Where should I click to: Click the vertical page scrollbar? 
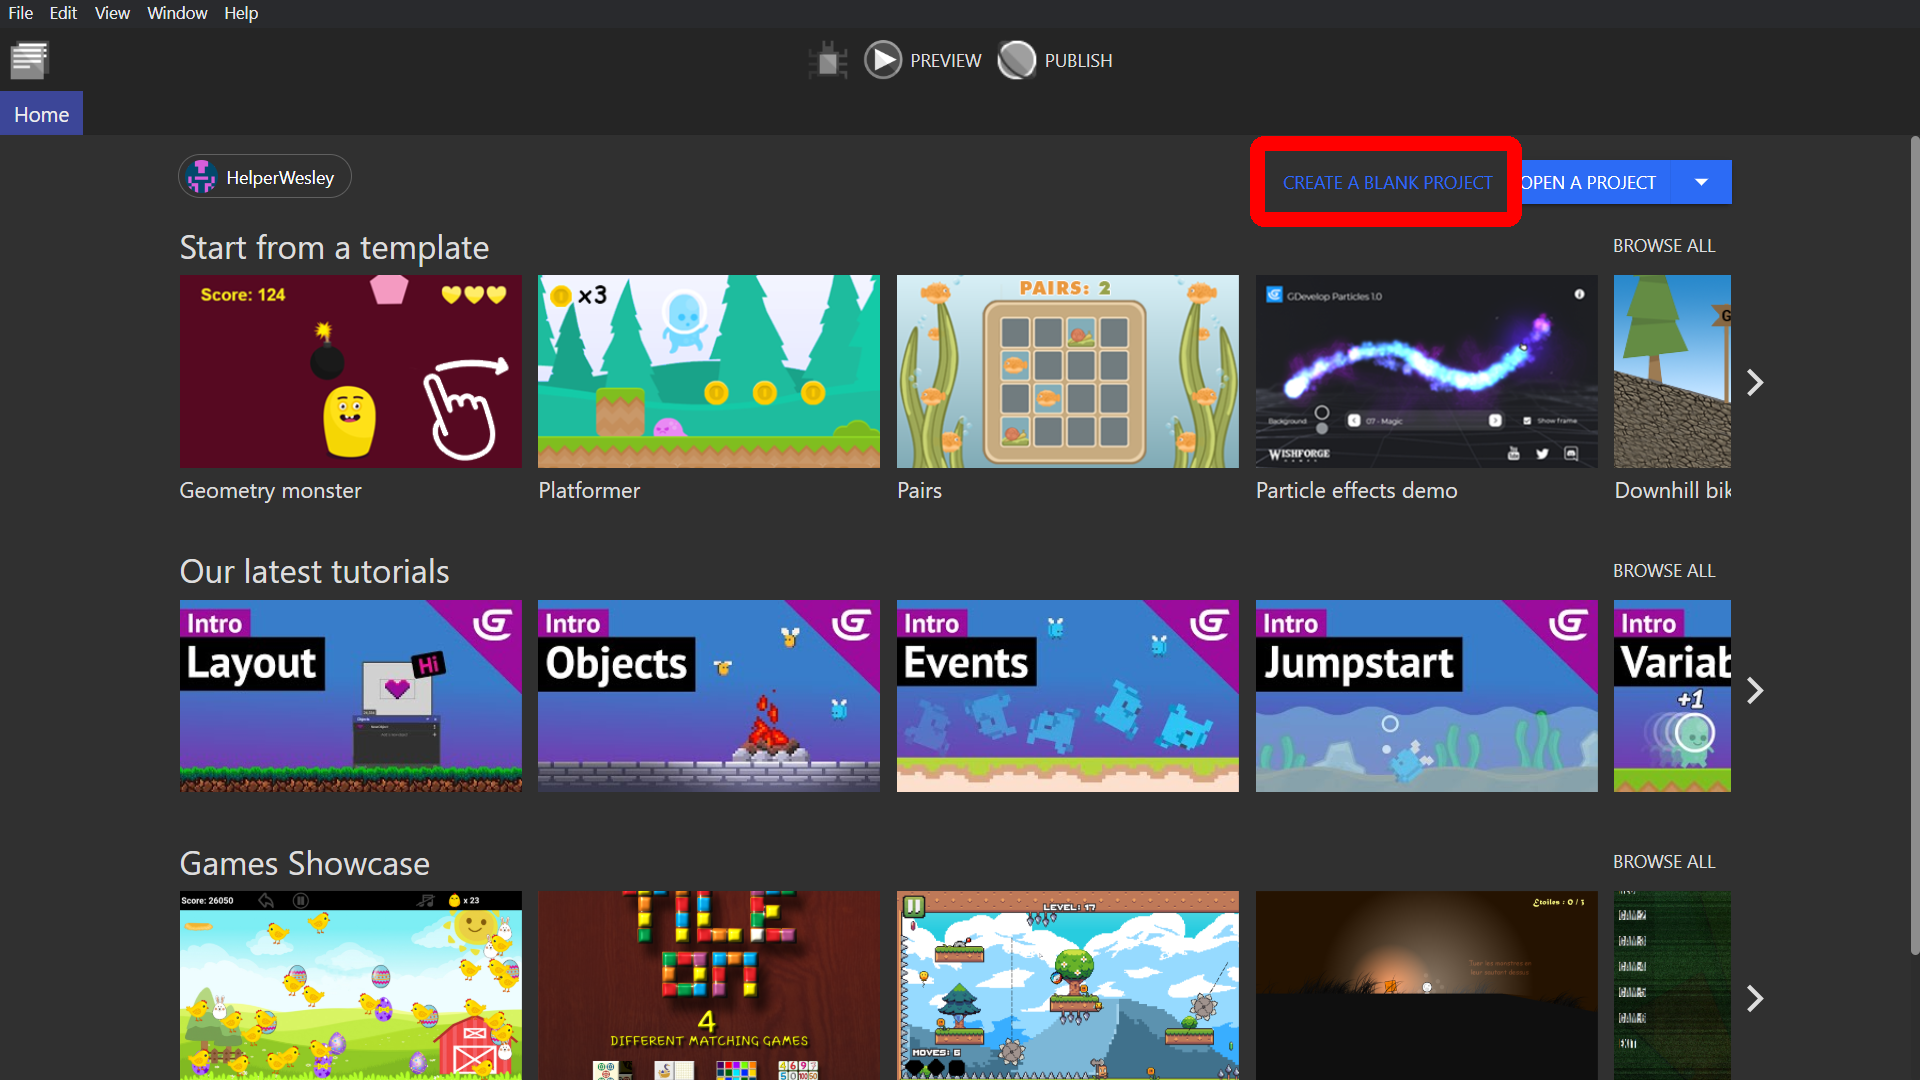1914,545
